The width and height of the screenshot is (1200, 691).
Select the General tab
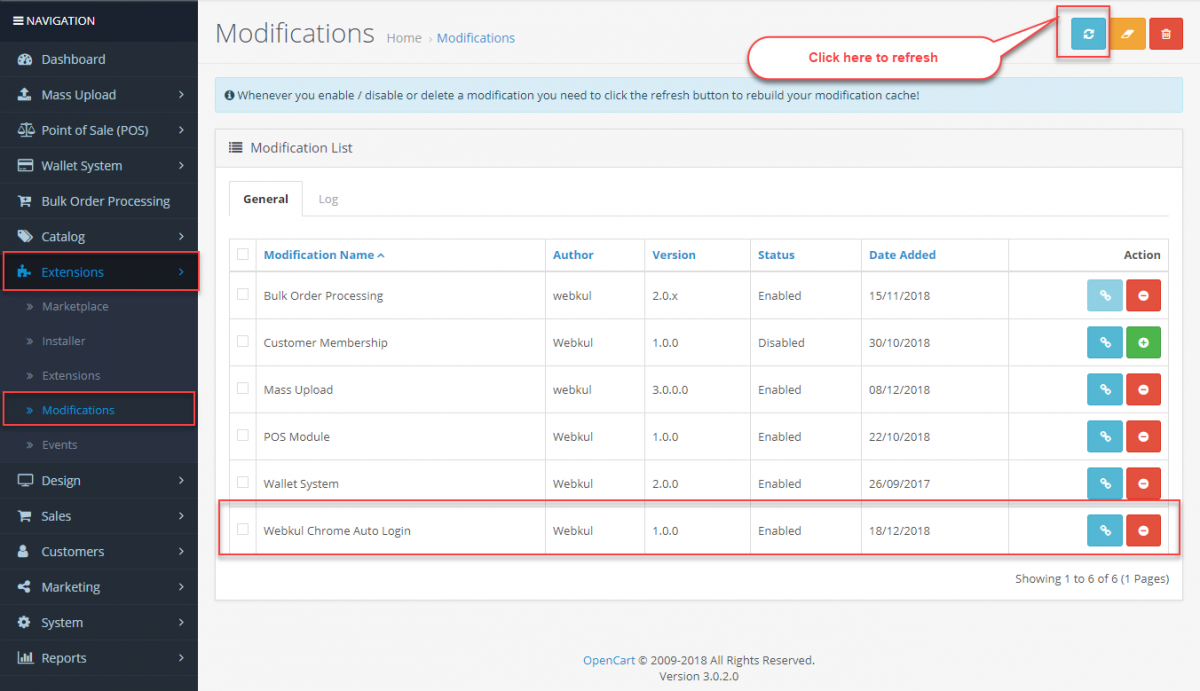click(x=266, y=199)
